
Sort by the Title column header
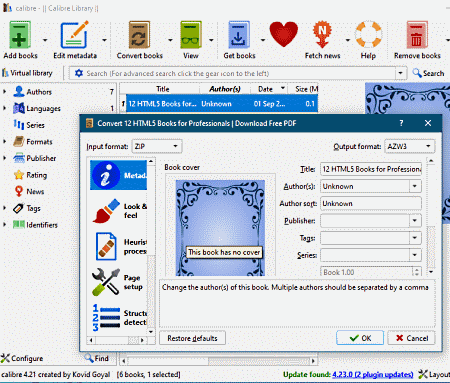click(163, 89)
